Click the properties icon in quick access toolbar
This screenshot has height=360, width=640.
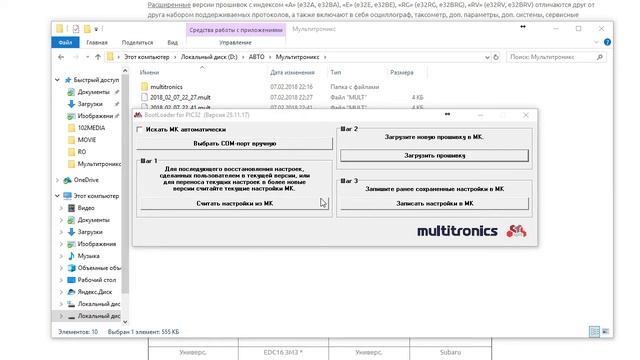[76, 29]
